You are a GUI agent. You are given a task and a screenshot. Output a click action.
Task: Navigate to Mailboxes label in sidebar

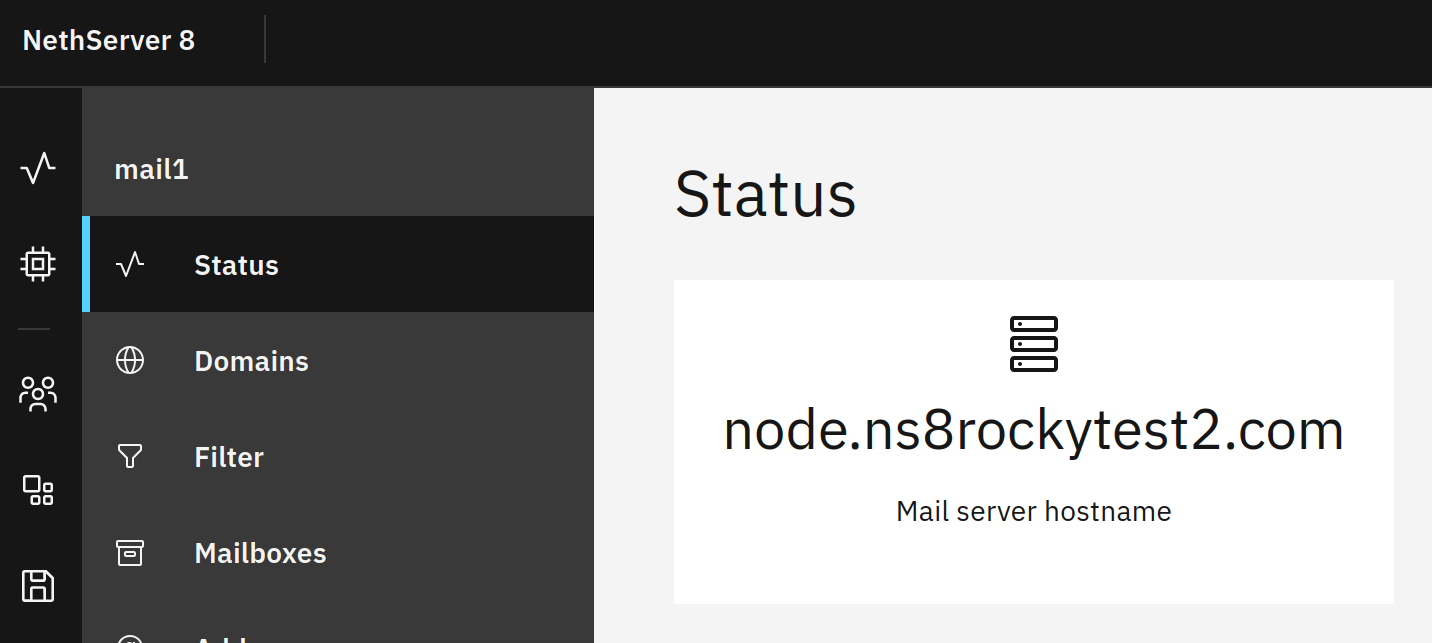pyautogui.click(x=260, y=553)
